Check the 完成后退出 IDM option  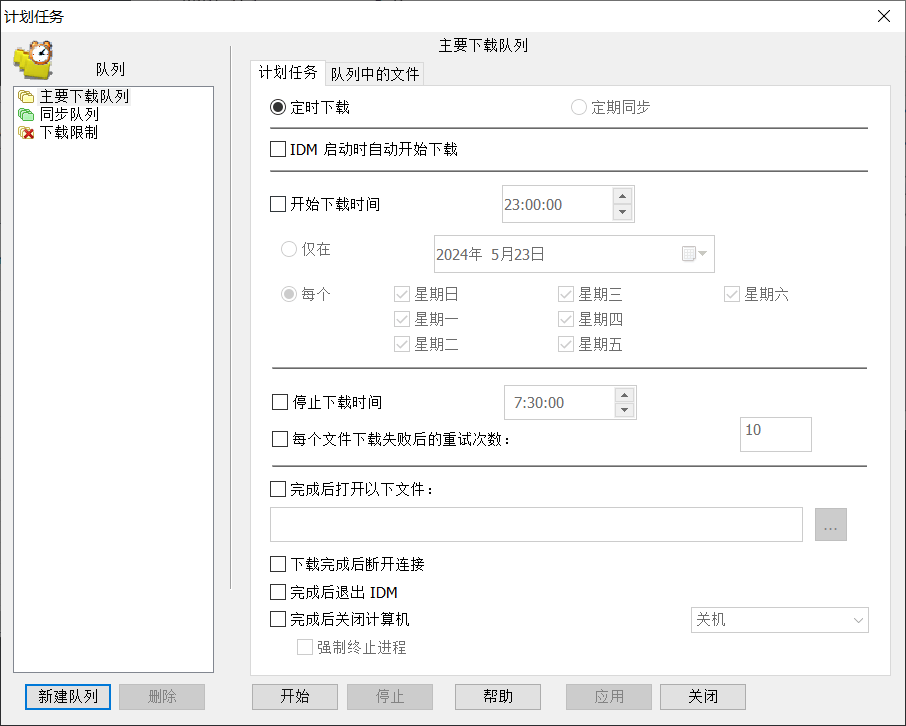[x=279, y=592]
